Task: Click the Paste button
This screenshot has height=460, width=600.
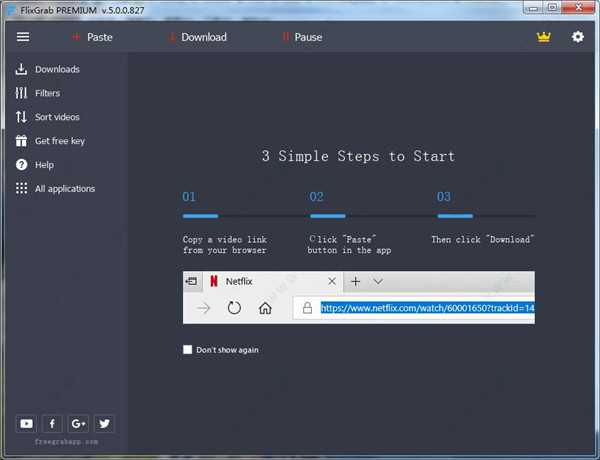Action: pyautogui.click(x=92, y=37)
